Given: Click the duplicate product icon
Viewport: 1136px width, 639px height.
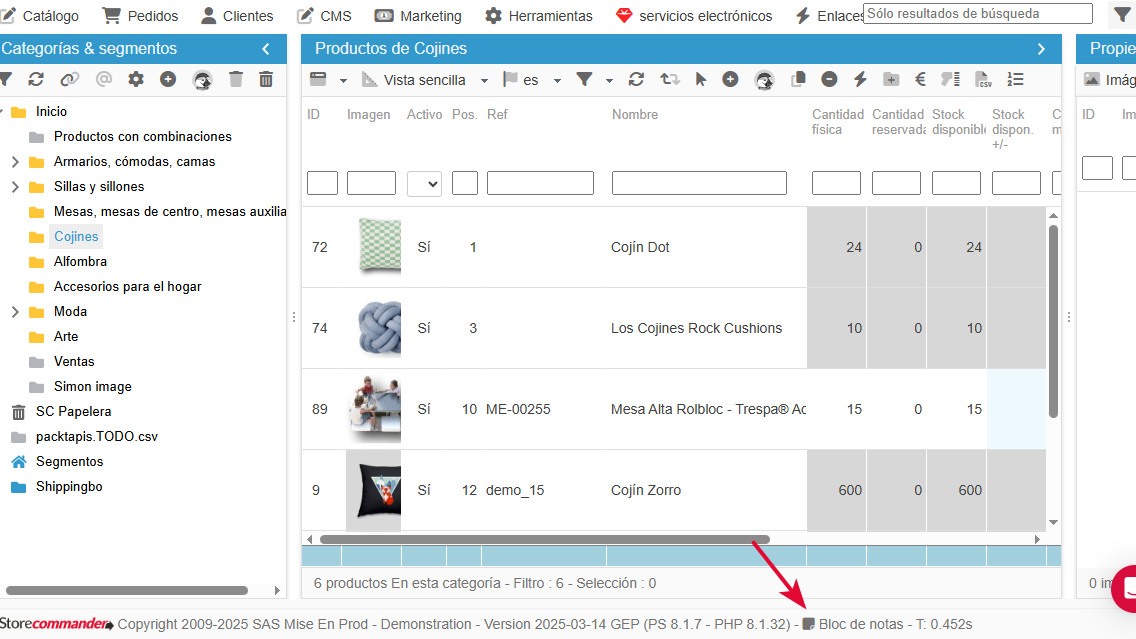Looking at the screenshot, I should pyautogui.click(x=798, y=80).
